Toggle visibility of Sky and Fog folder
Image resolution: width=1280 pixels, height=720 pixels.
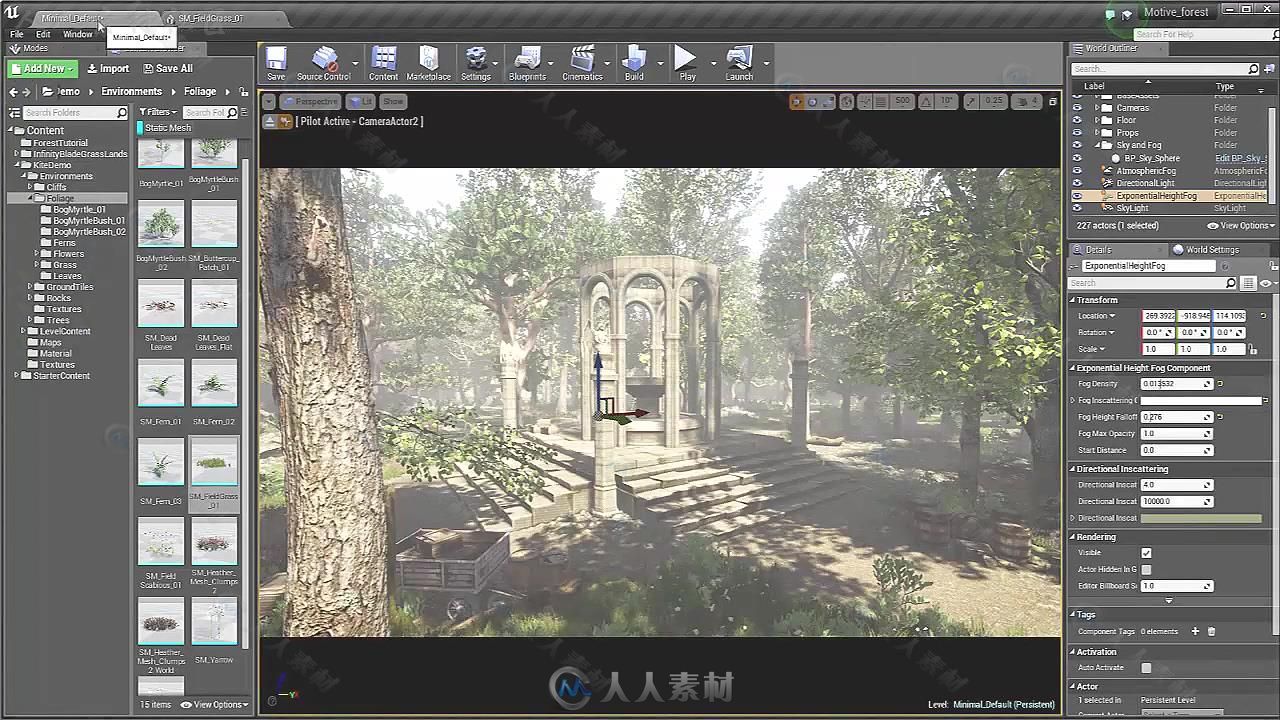tap(1077, 145)
